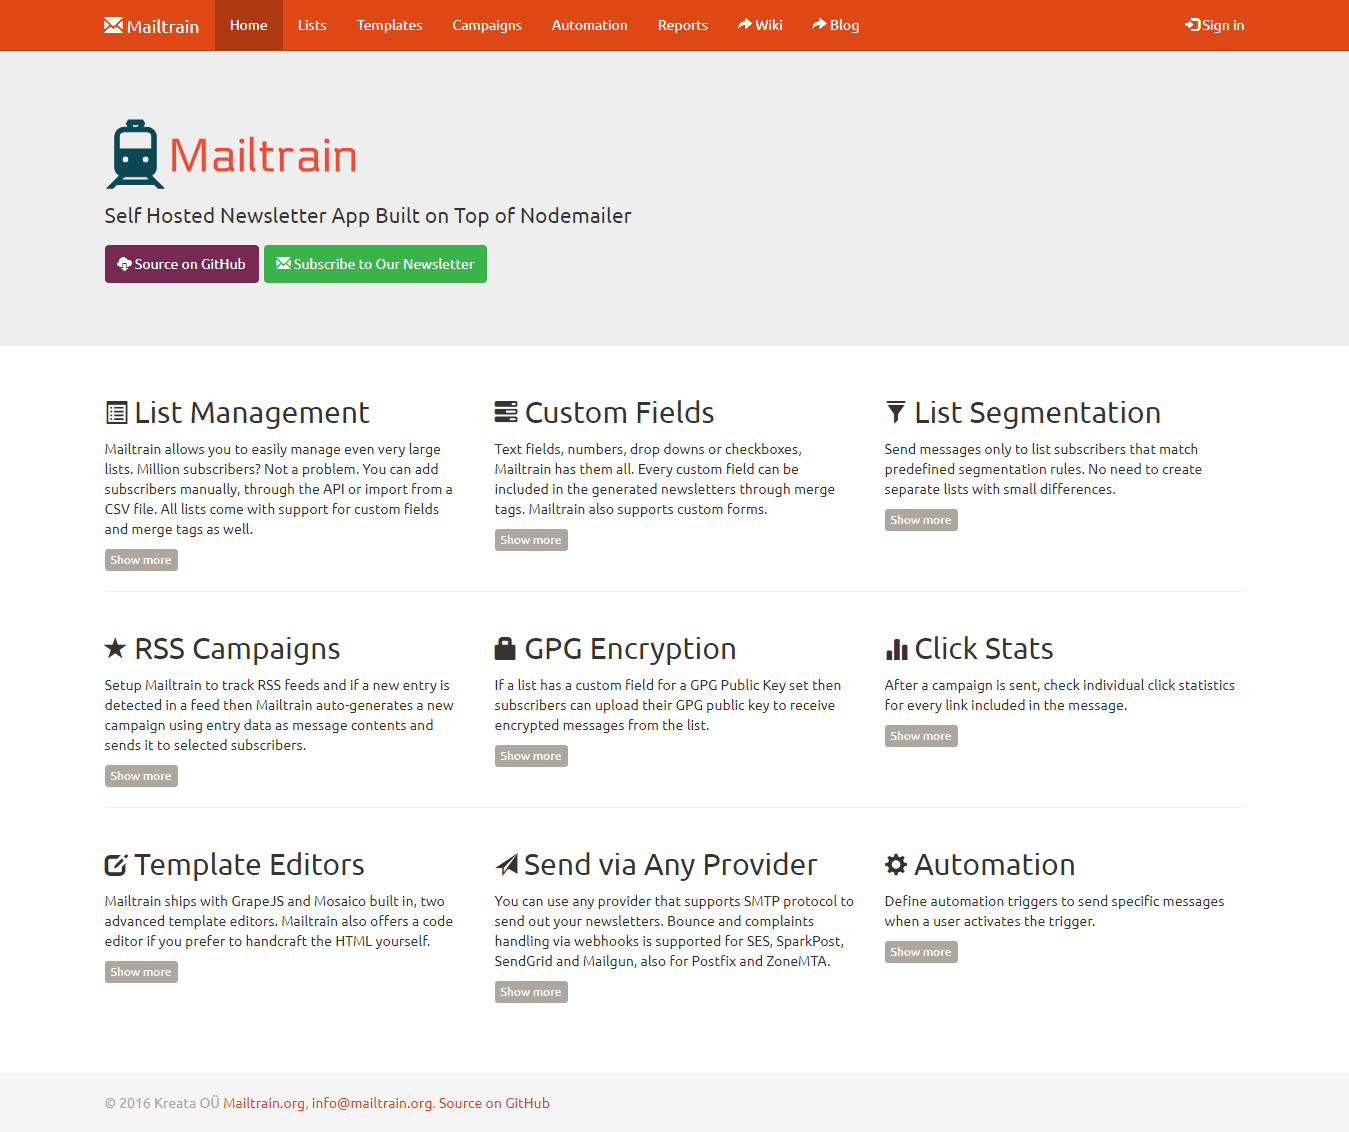1349x1132 pixels.
Task: Click the Click Stats bar chart icon
Action: (x=896, y=649)
